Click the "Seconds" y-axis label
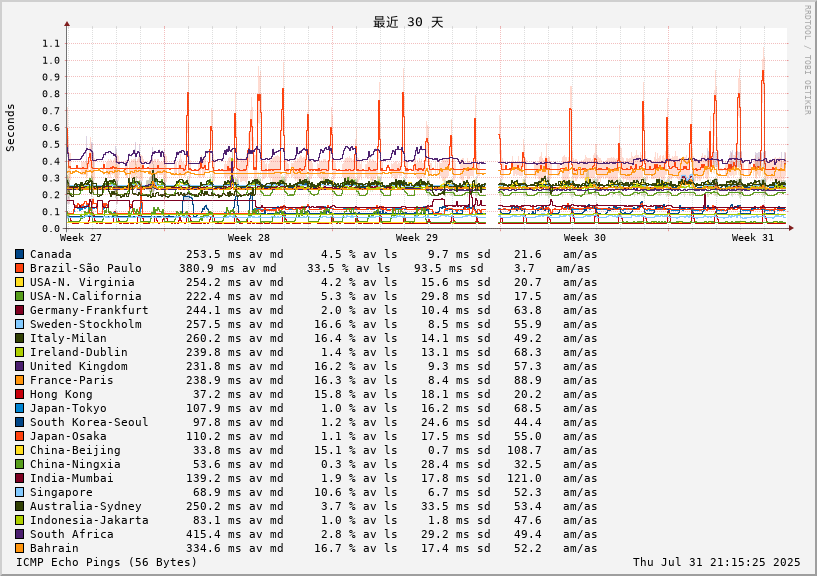The image size is (817, 576). (x=10, y=128)
